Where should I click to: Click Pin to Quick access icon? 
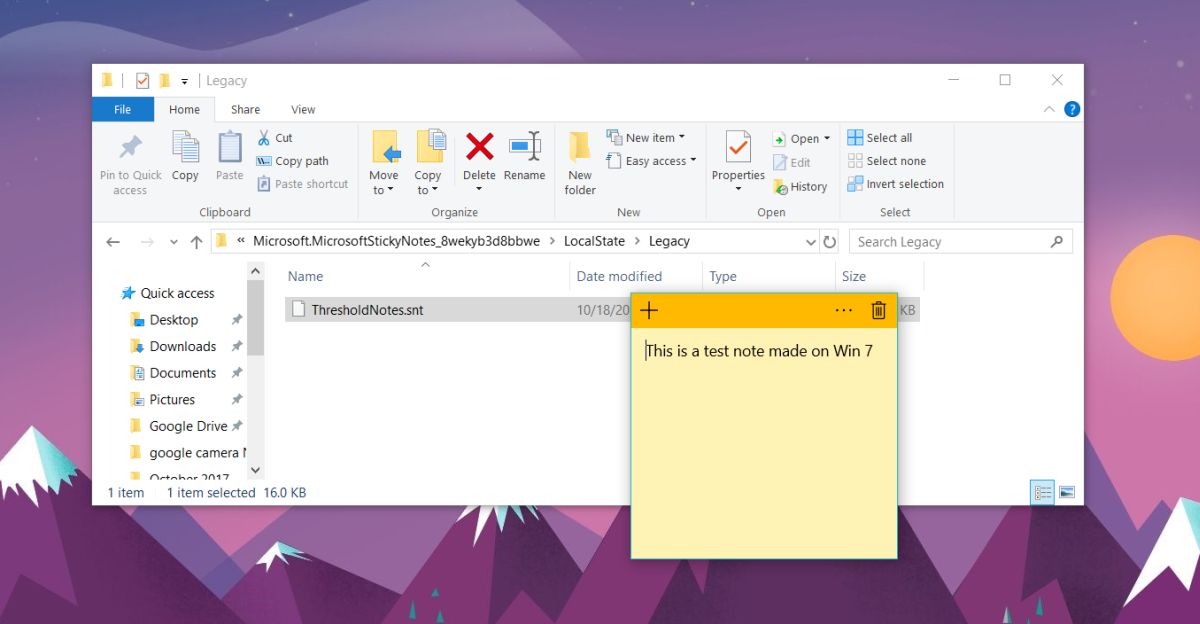(131, 148)
